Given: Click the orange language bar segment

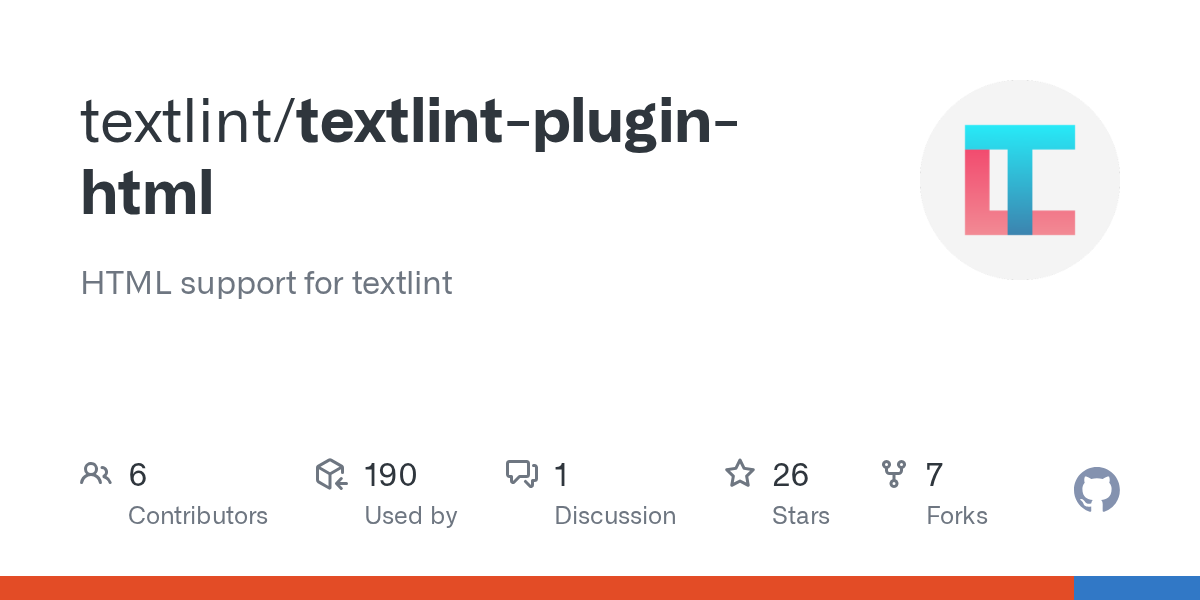Looking at the screenshot, I should point(536,588).
